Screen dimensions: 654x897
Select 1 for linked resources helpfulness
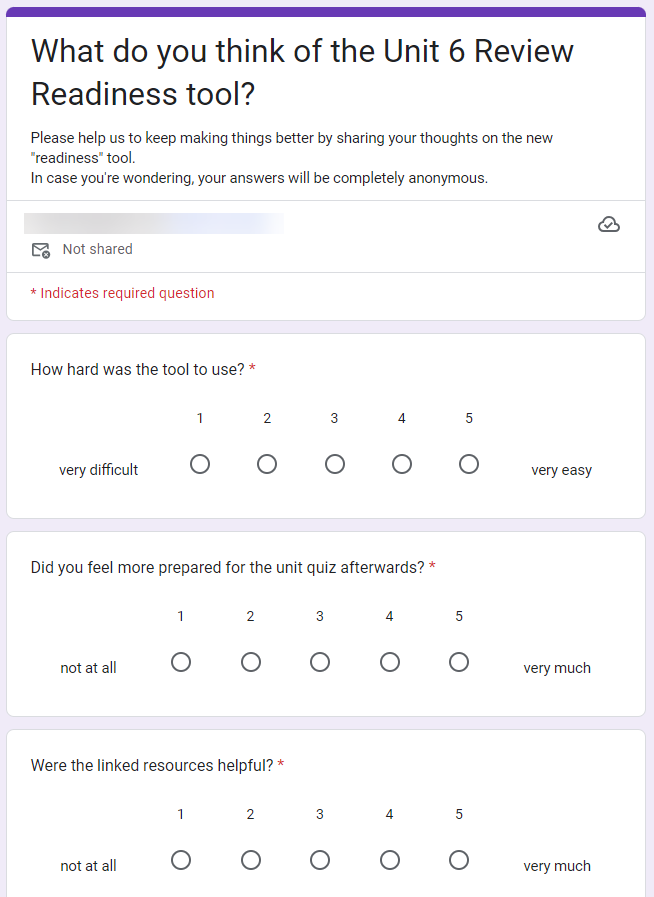tap(181, 860)
